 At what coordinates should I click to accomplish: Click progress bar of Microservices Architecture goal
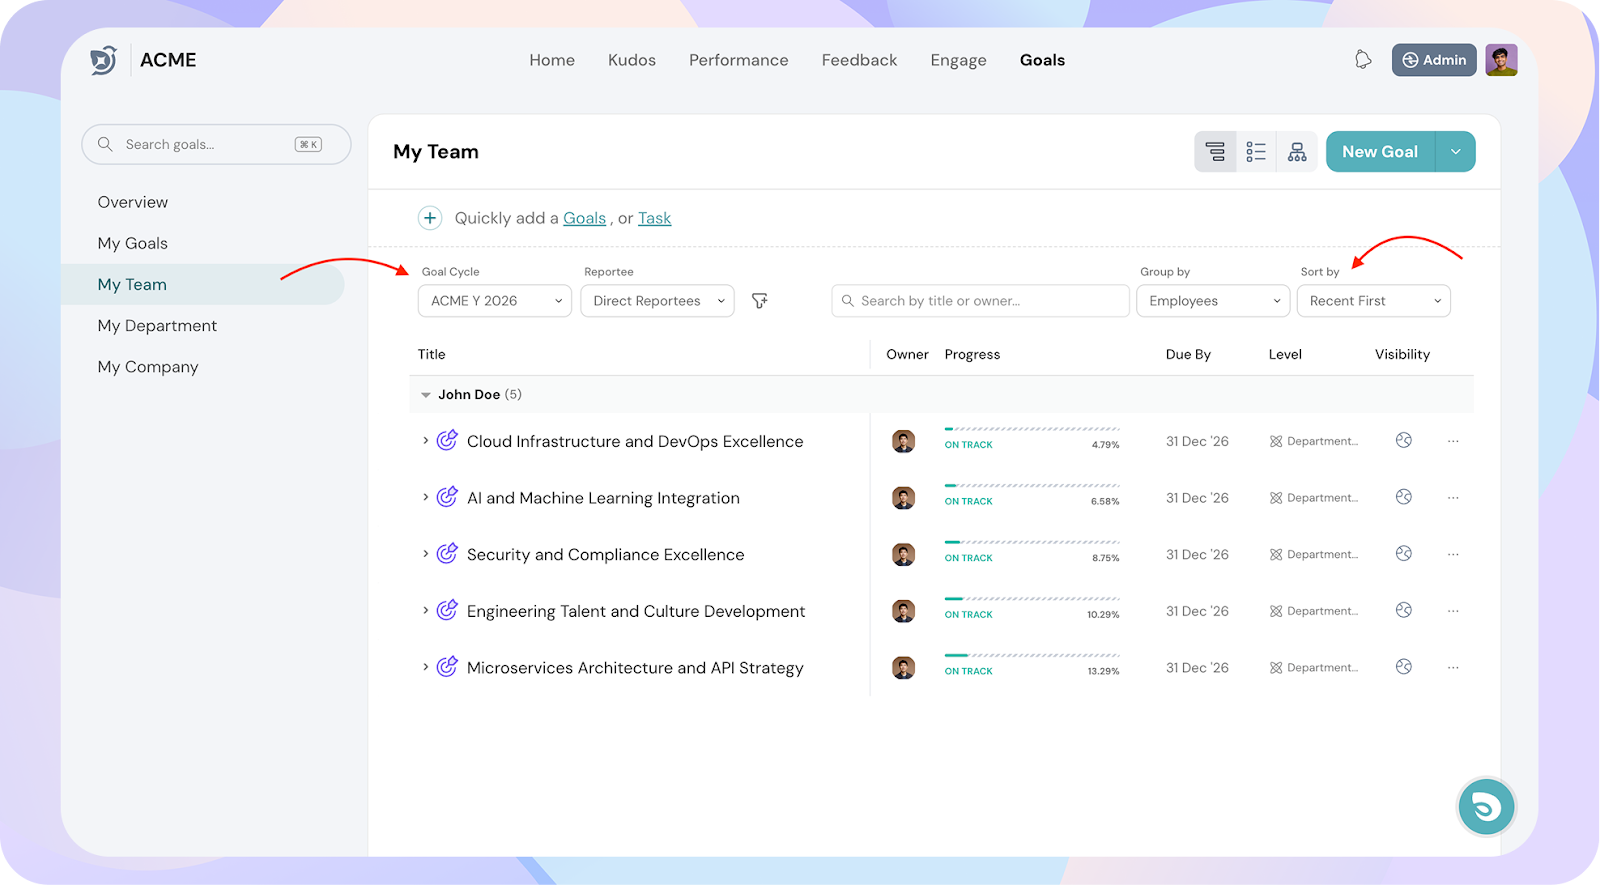[x=1032, y=656]
